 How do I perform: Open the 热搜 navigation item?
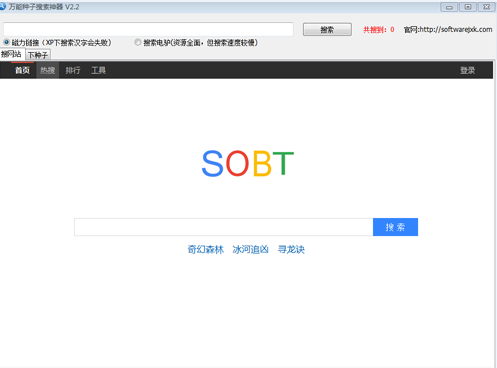[x=48, y=70]
